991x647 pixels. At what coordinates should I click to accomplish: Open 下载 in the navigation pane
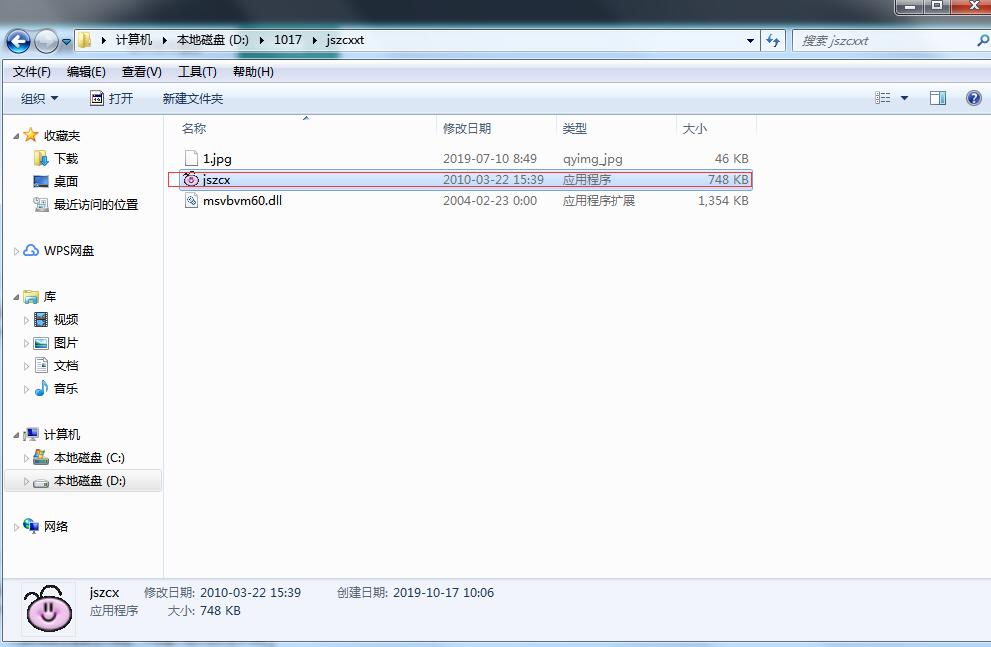click(66, 158)
